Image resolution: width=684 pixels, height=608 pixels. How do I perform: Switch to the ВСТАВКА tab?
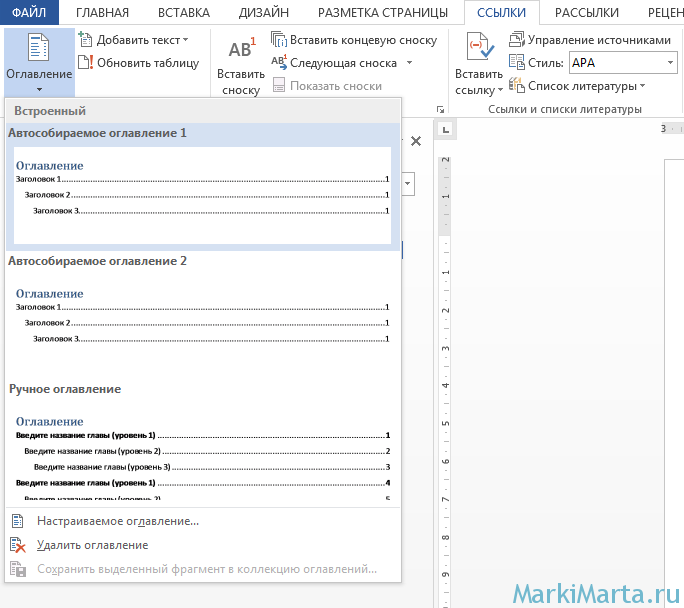tap(184, 13)
